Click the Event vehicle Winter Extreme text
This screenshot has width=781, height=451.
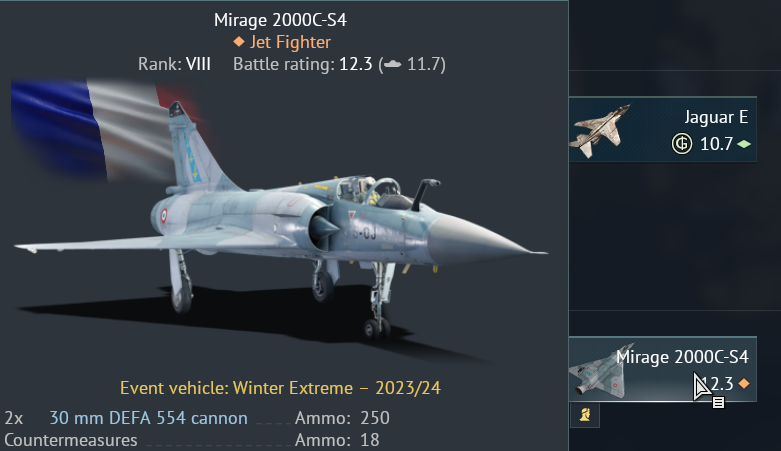pos(280,388)
